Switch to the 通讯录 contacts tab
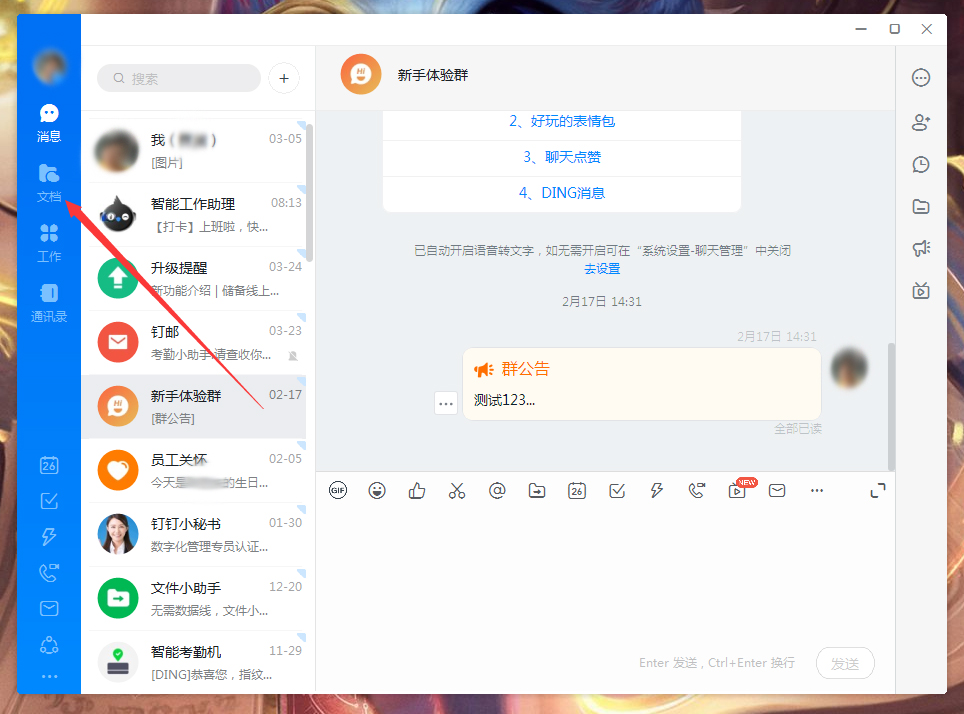This screenshot has width=964, height=714. (x=49, y=295)
